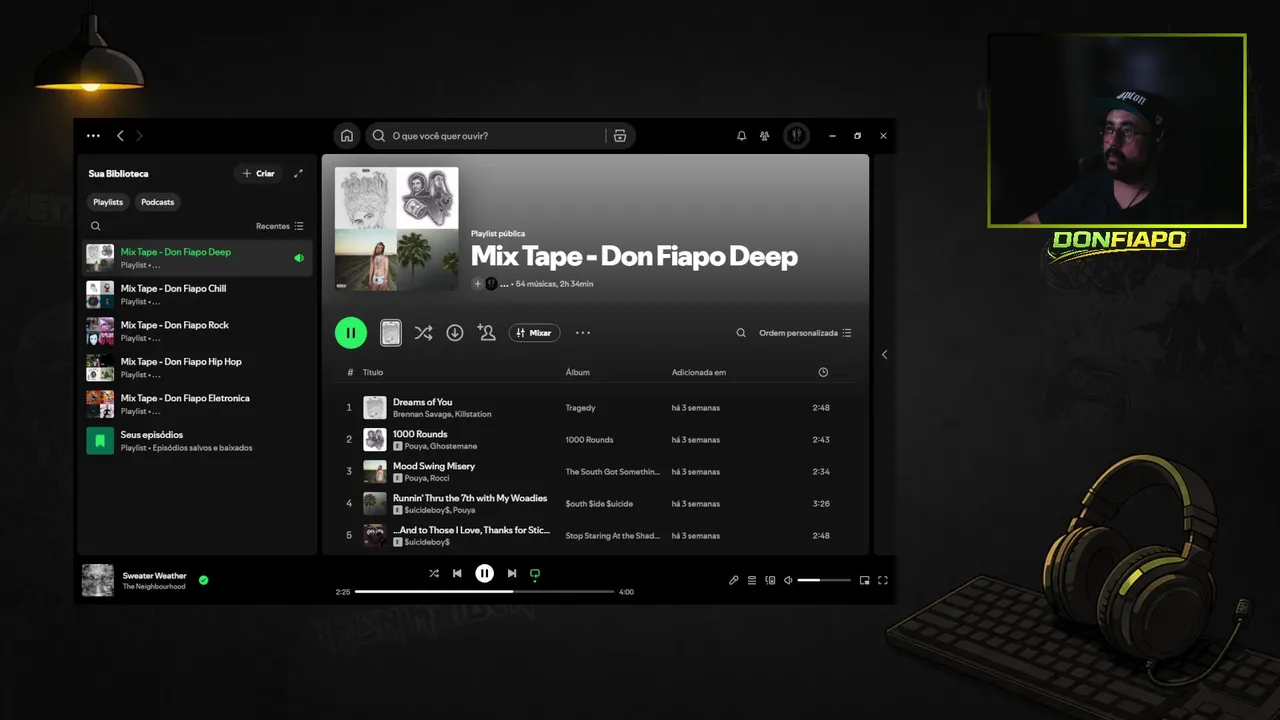Mute volume via speaker icon
1280x720 pixels.
point(788,580)
